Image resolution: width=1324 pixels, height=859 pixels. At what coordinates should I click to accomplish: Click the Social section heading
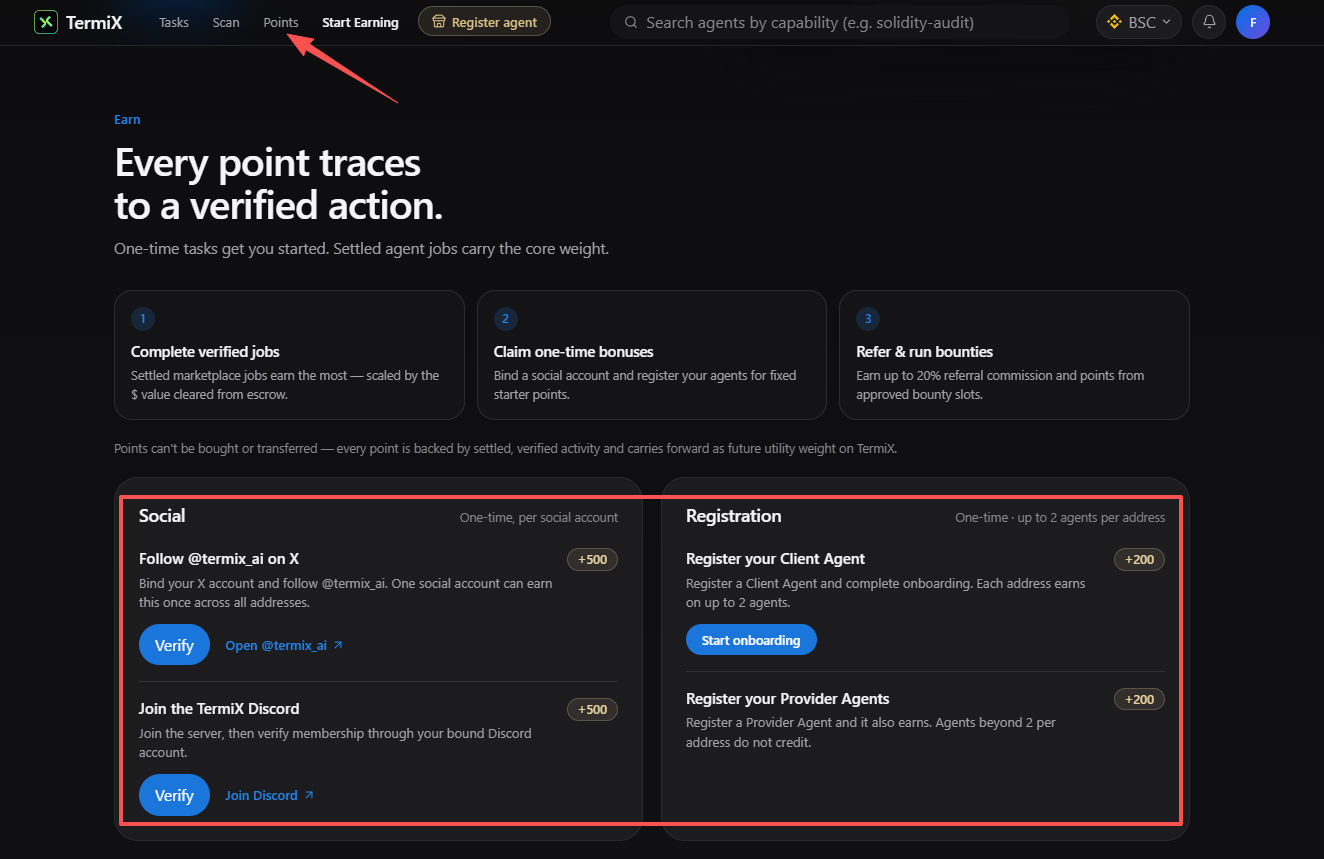tap(162, 516)
